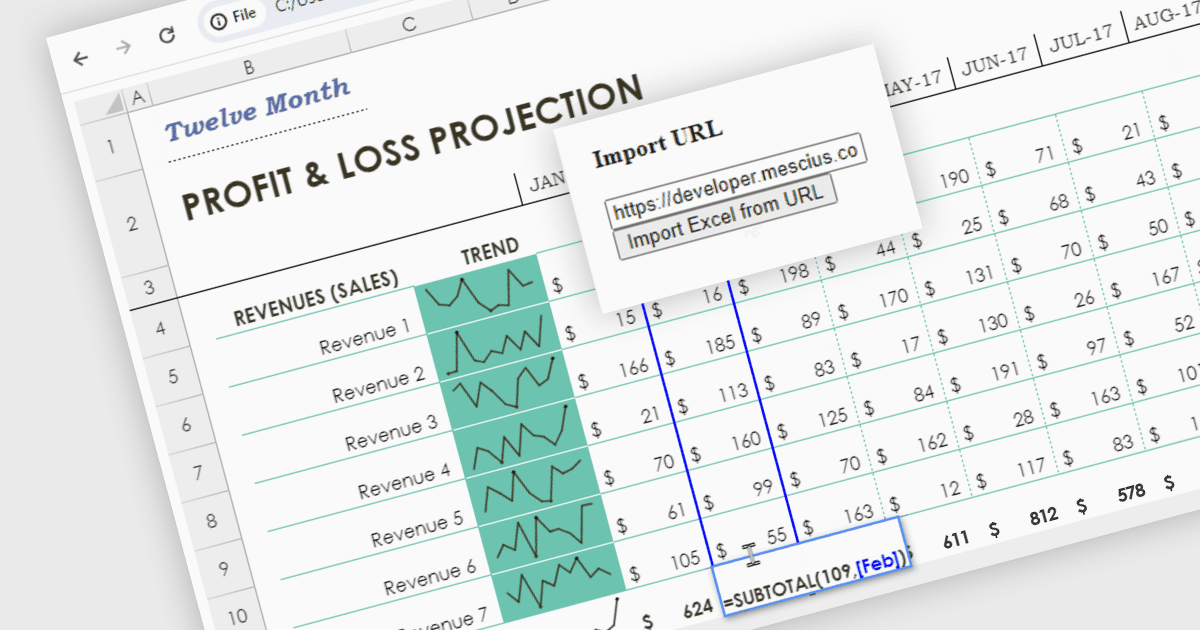Click the Twelve Month subtitle text
Image resolution: width=1200 pixels, height=630 pixels.
point(257,109)
